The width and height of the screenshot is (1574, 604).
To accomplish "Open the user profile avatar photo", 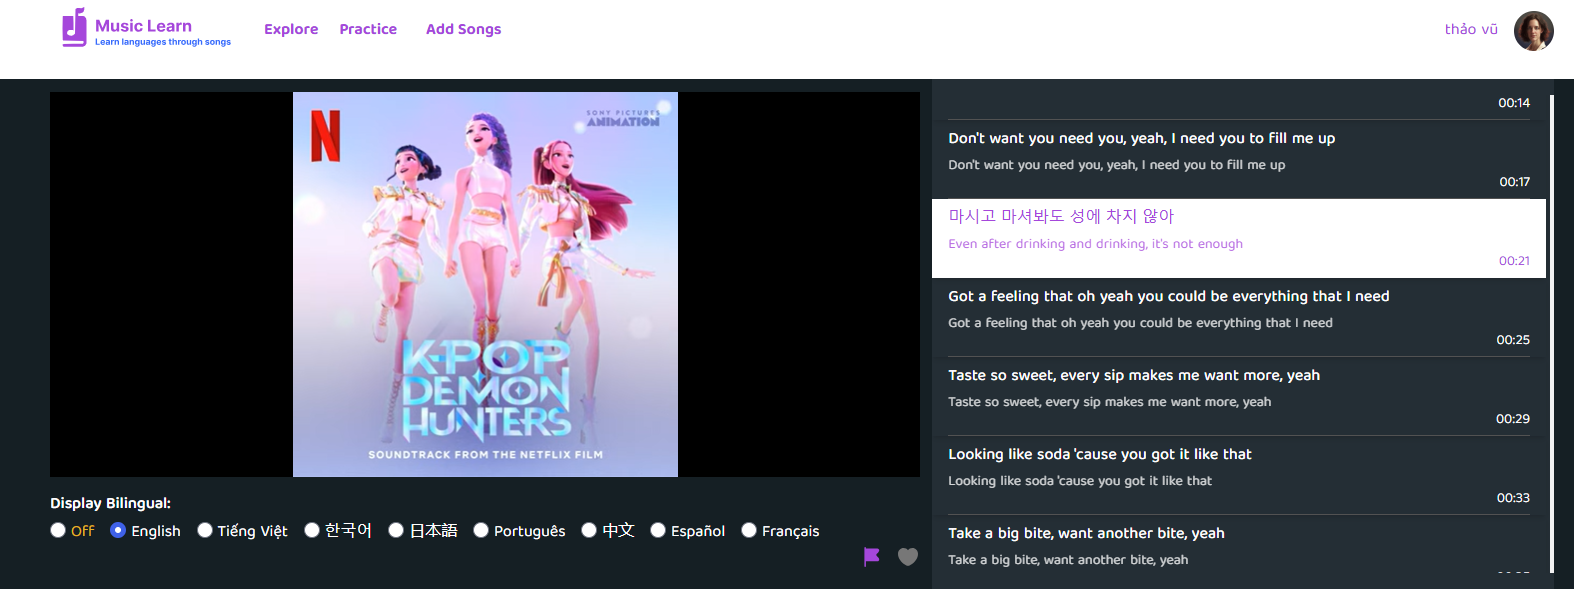I will [x=1533, y=31].
